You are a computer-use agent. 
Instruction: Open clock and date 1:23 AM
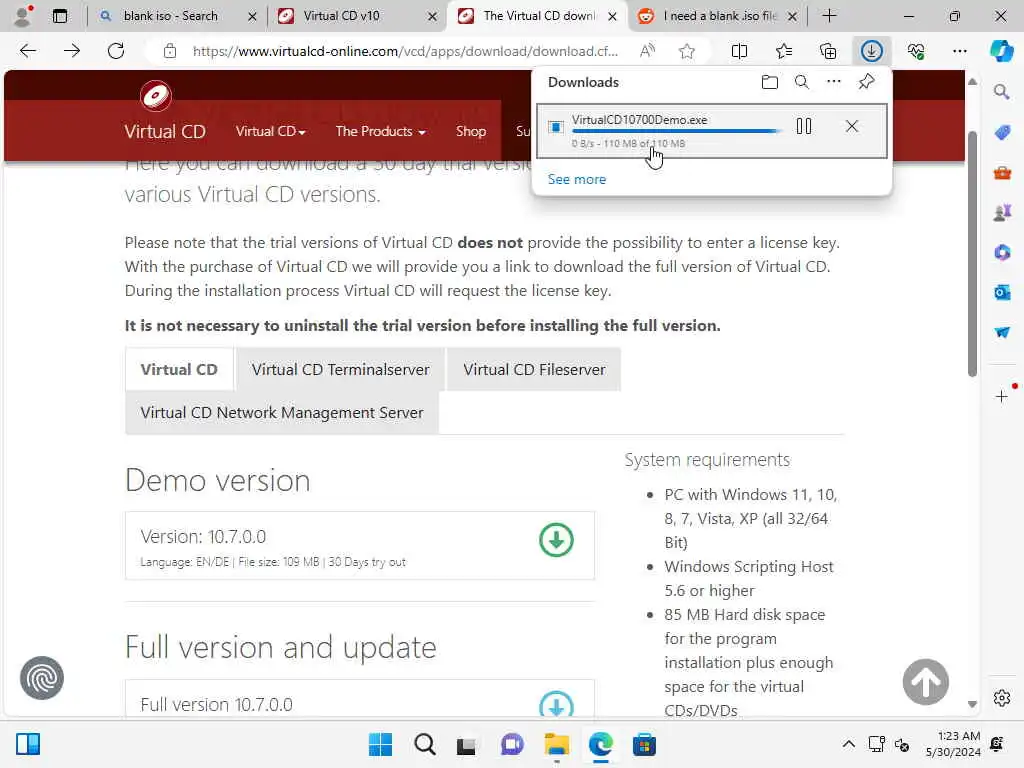(953, 744)
